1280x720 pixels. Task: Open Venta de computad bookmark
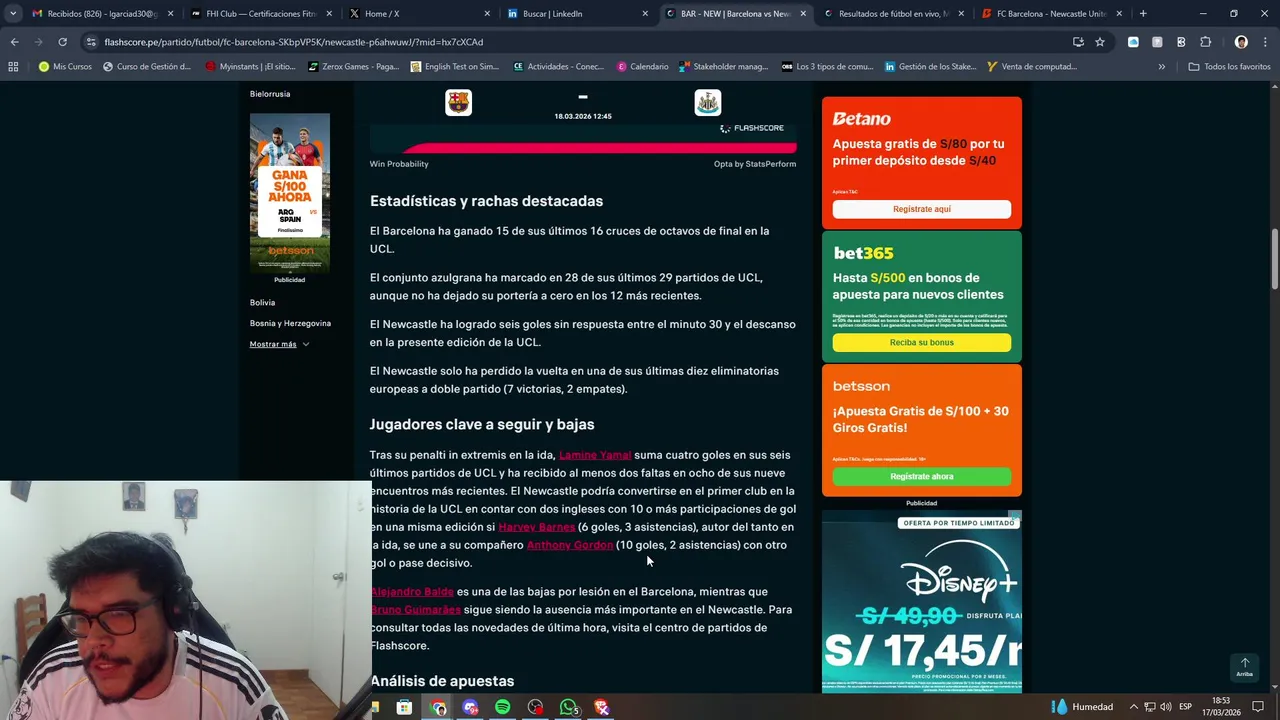(x=1031, y=67)
